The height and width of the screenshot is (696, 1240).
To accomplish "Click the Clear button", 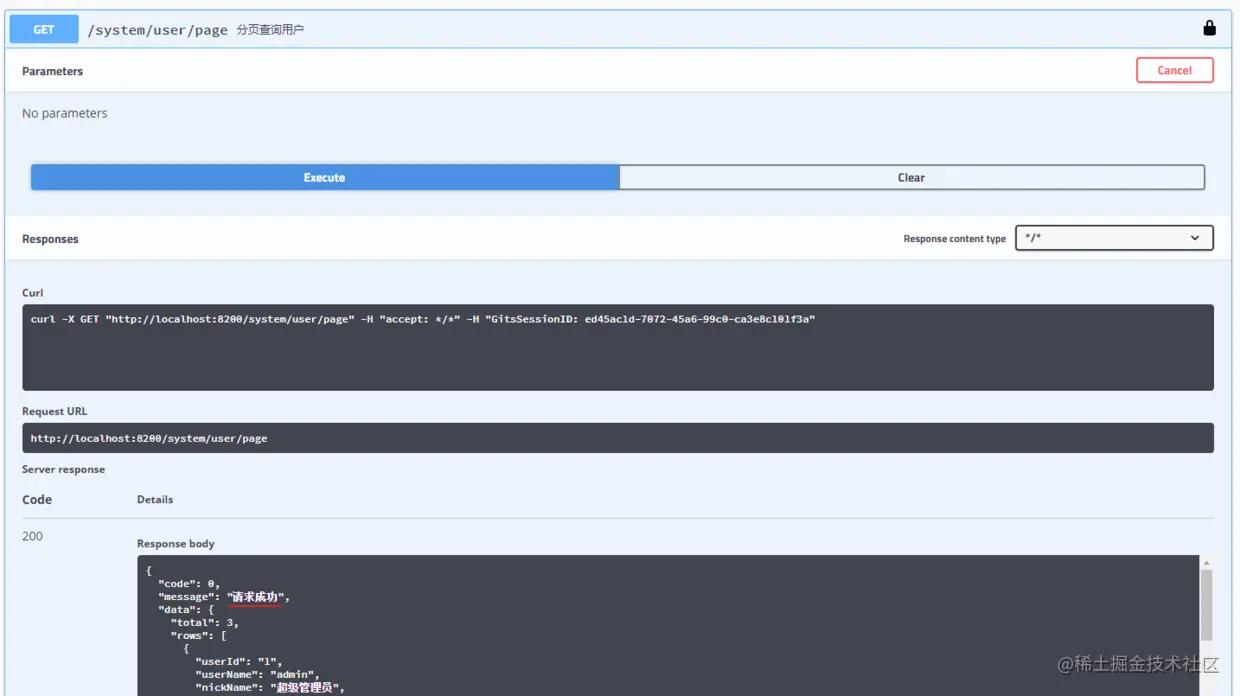I will tap(911, 177).
